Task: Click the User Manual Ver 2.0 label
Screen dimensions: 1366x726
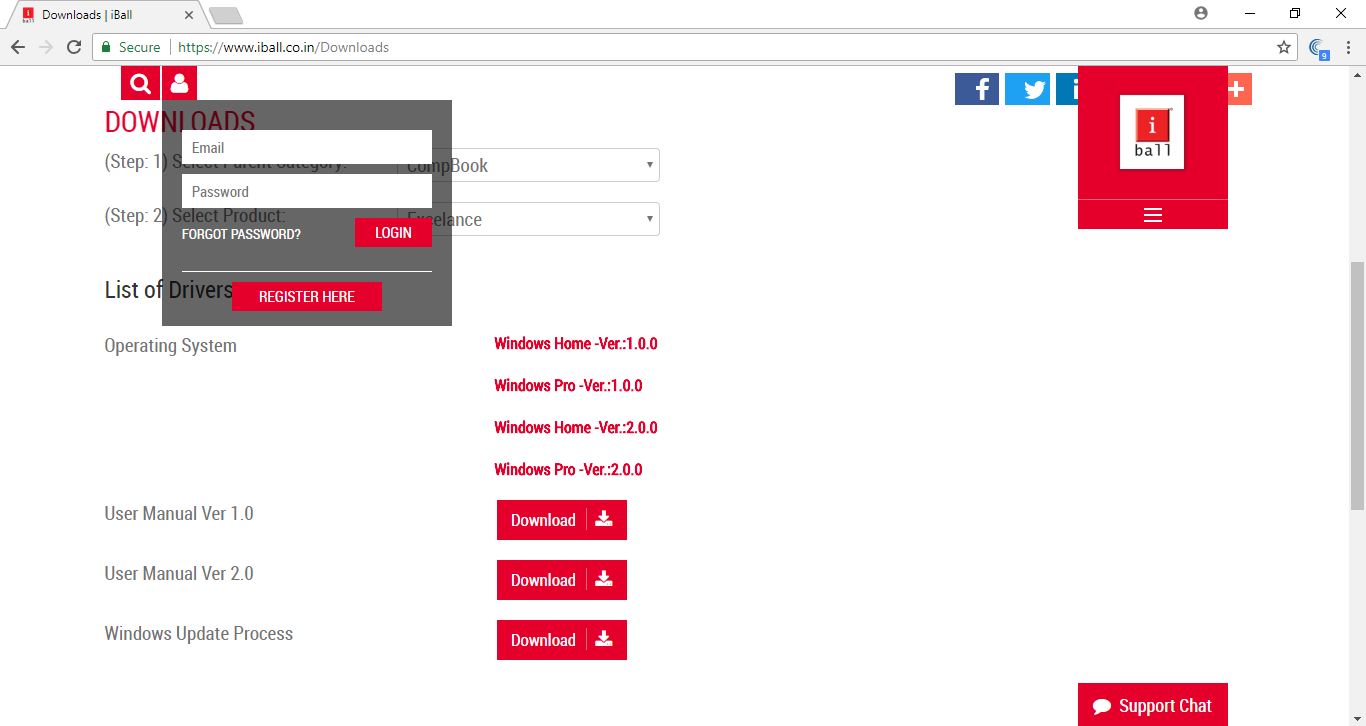Action: pyautogui.click(x=179, y=573)
